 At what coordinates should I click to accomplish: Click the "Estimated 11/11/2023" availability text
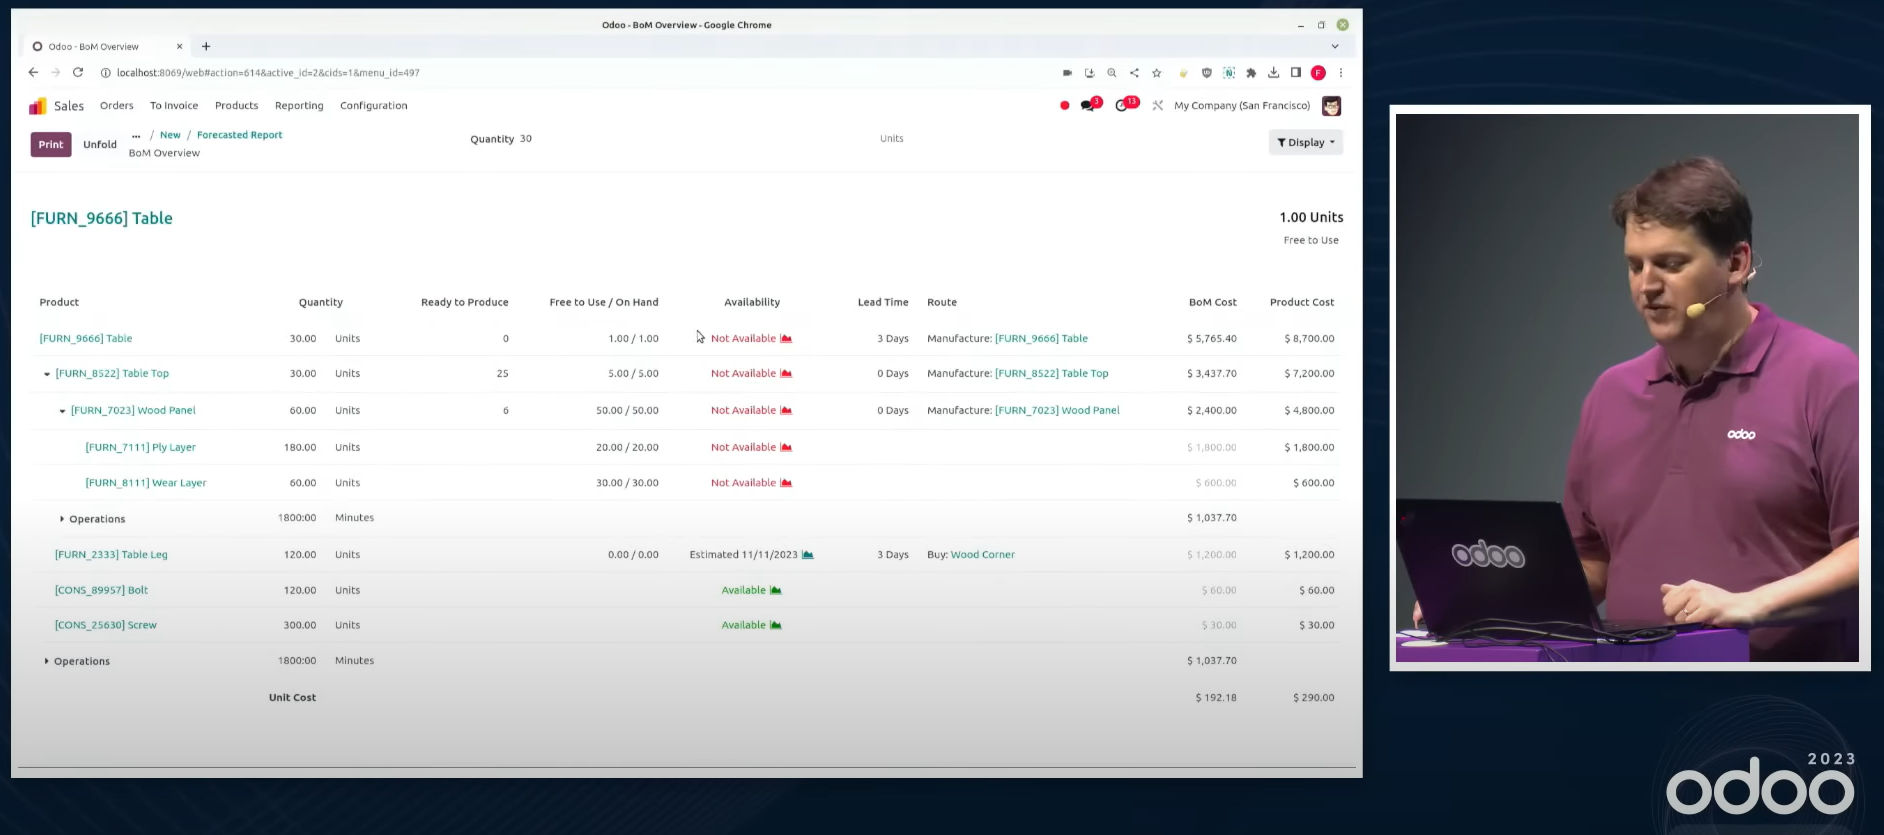[744, 555]
